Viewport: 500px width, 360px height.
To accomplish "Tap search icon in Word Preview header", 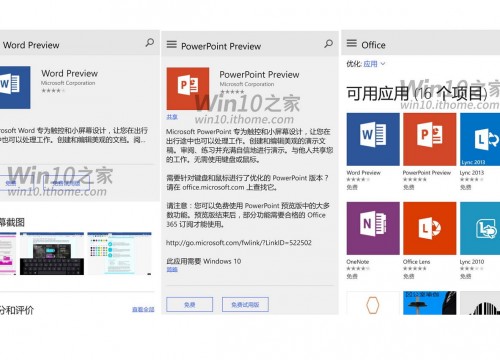I will [x=150, y=42].
